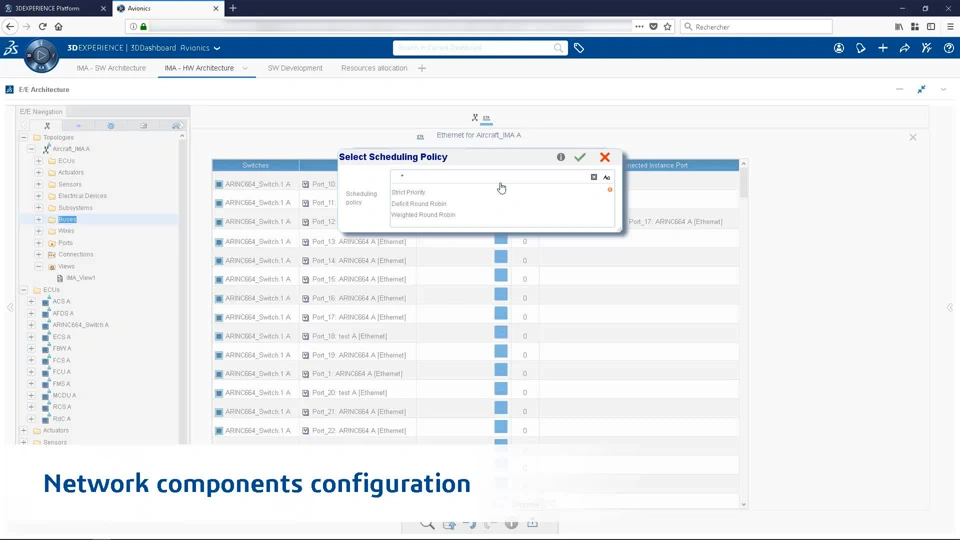Clear filter with square icon in dialog

tap(594, 178)
